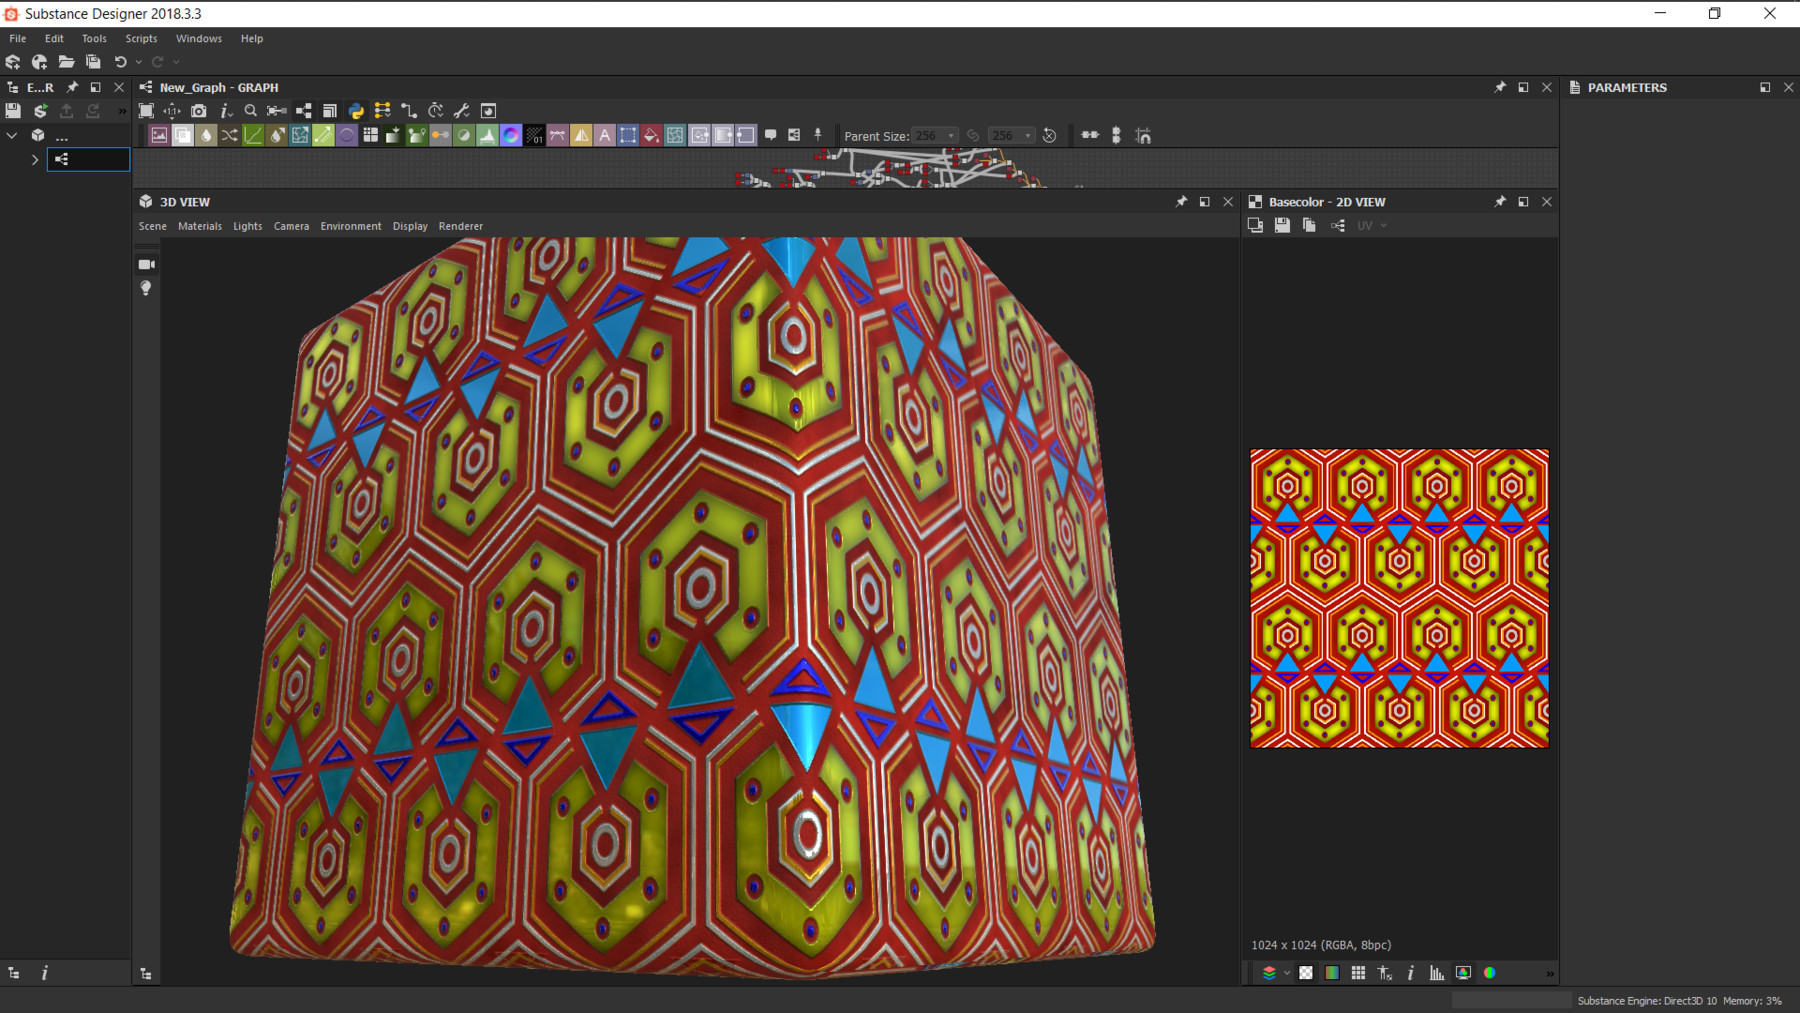
Task: Switch to the New_Graph GRAPH tab
Action: 215,87
